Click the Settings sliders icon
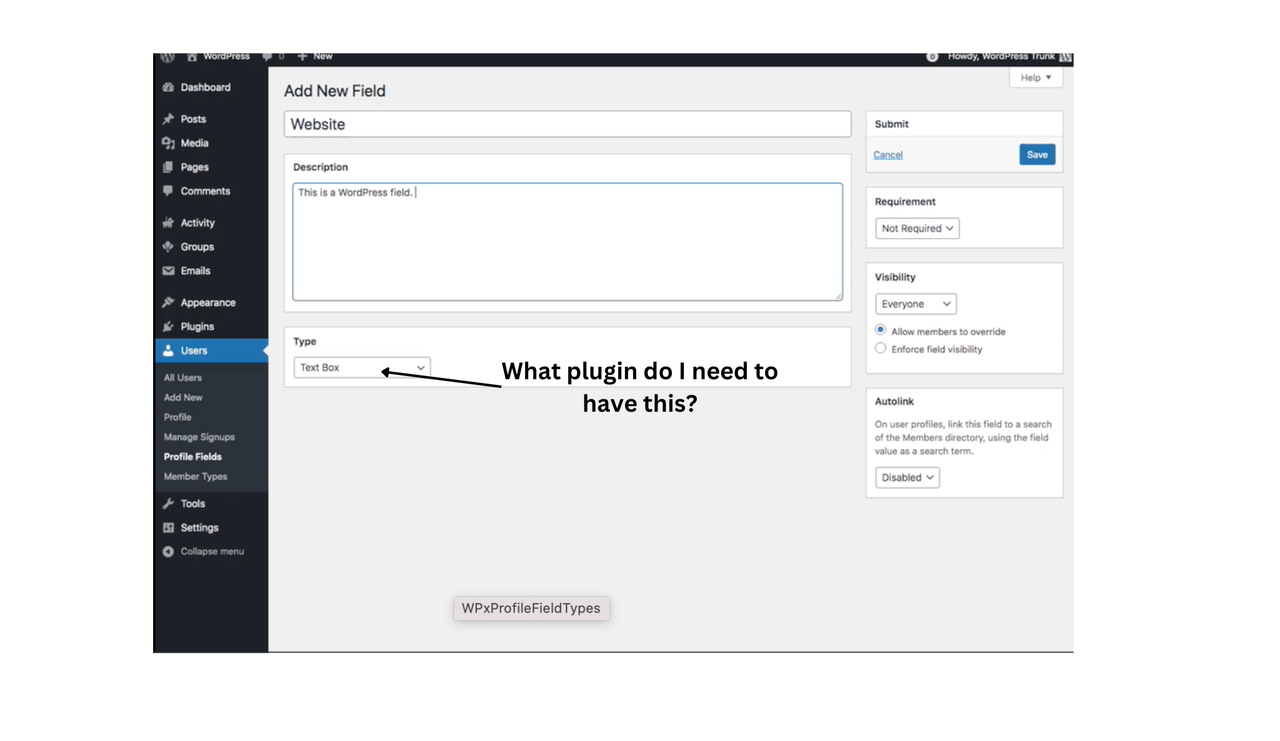 [168, 528]
